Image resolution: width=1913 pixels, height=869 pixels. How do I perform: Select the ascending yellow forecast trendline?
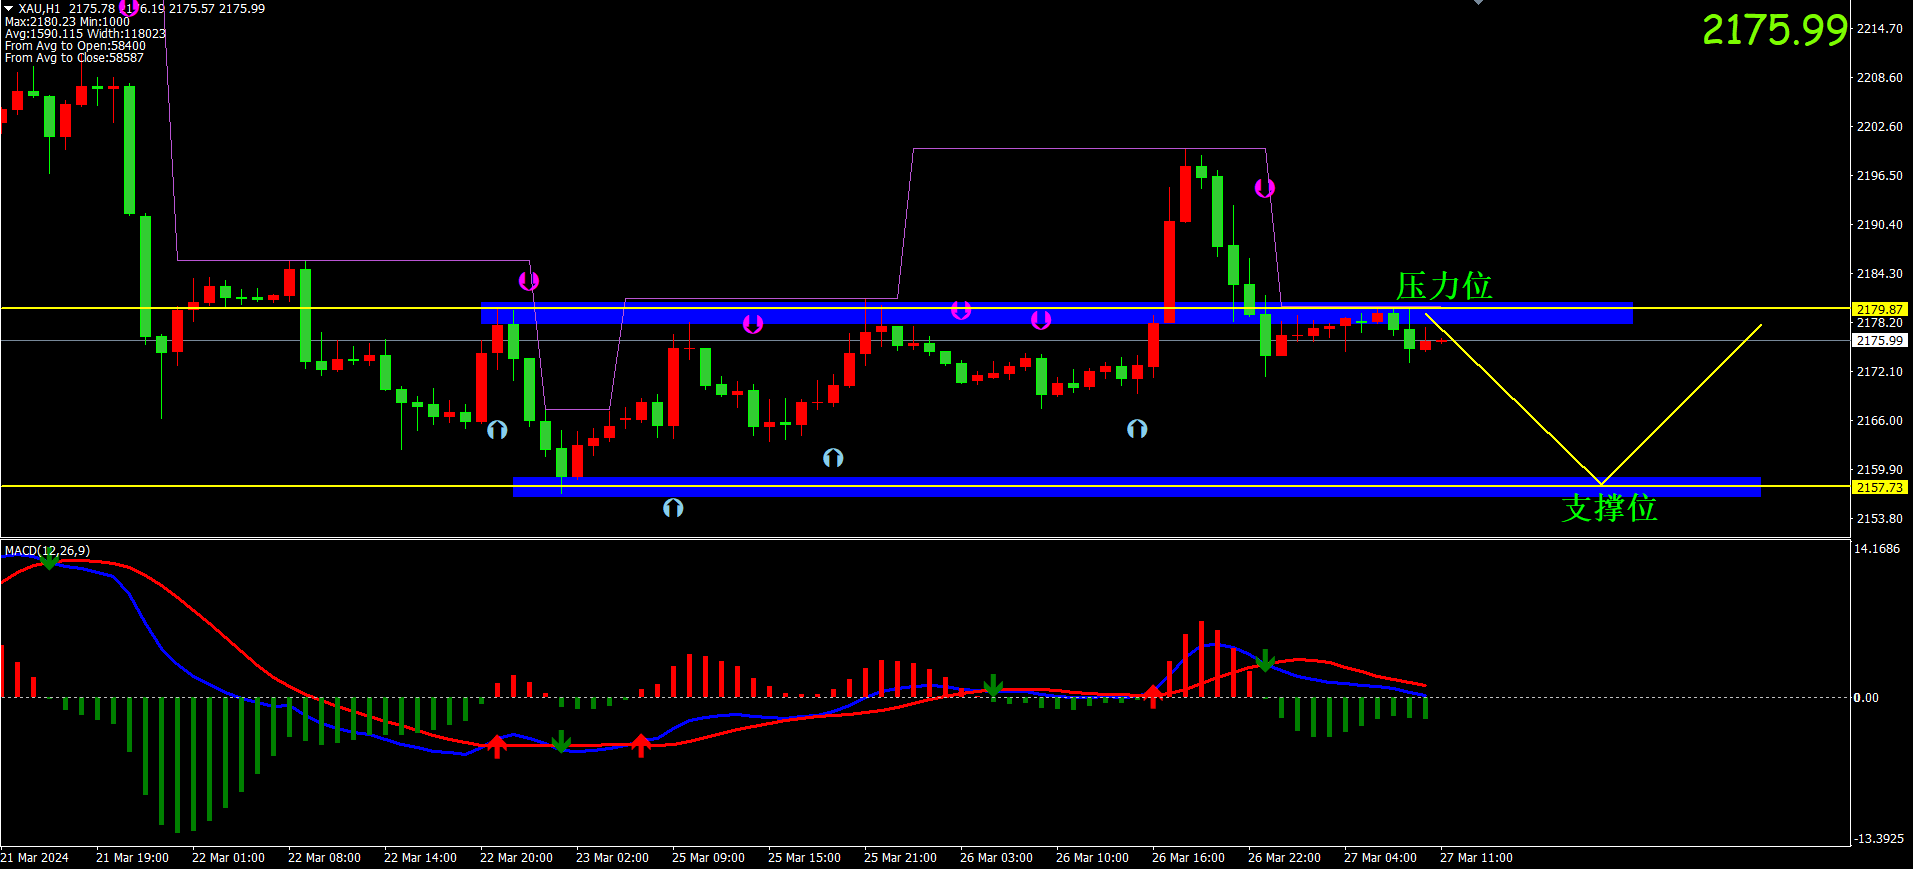pyautogui.click(x=1681, y=405)
